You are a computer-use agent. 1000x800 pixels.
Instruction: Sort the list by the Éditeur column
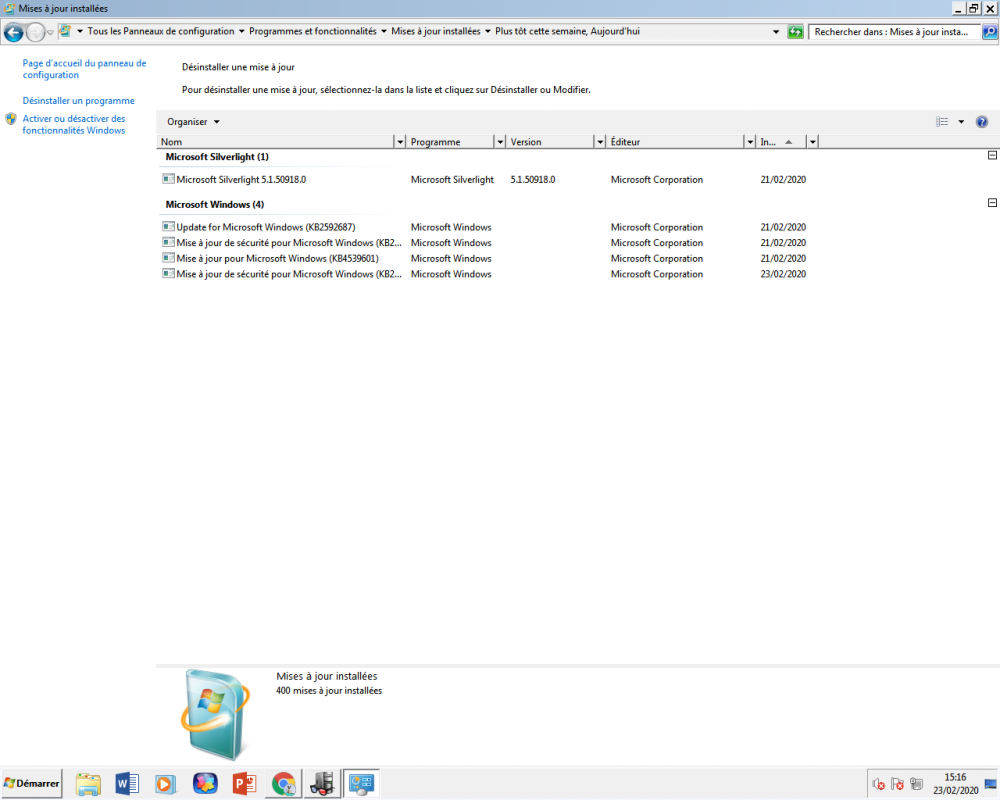(675, 142)
